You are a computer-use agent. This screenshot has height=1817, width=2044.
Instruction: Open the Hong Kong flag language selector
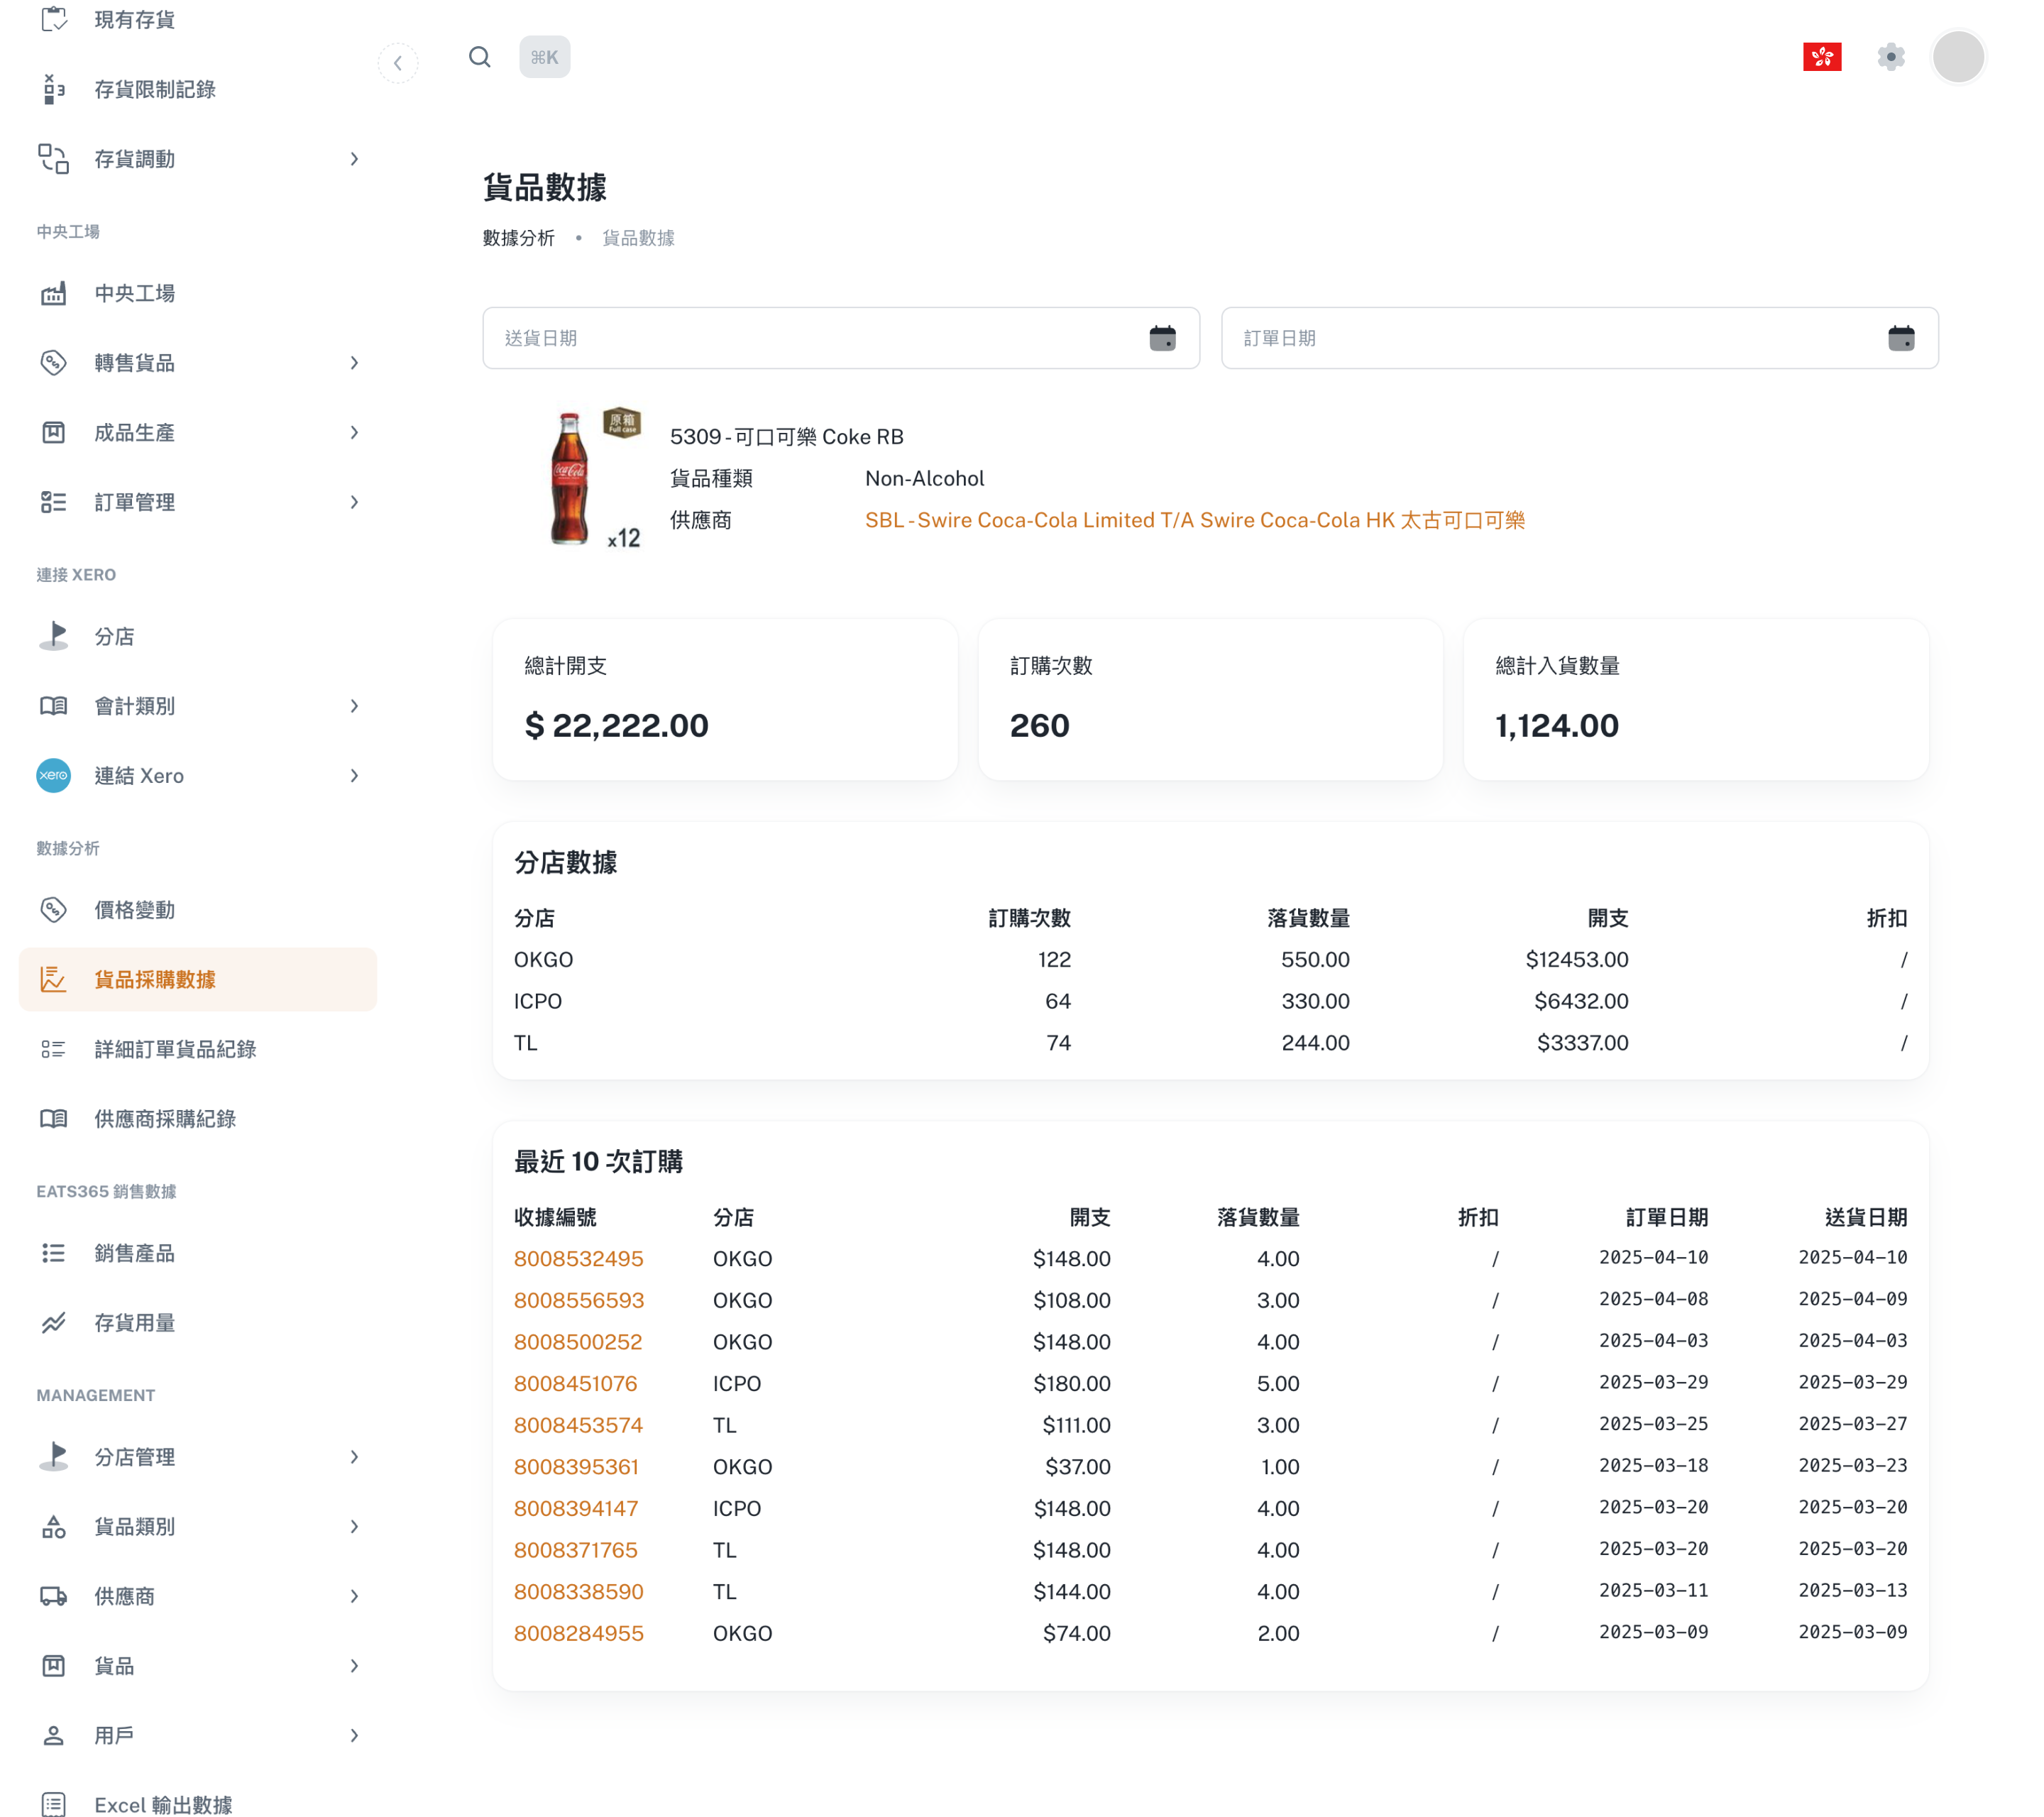tap(1822, 57)
